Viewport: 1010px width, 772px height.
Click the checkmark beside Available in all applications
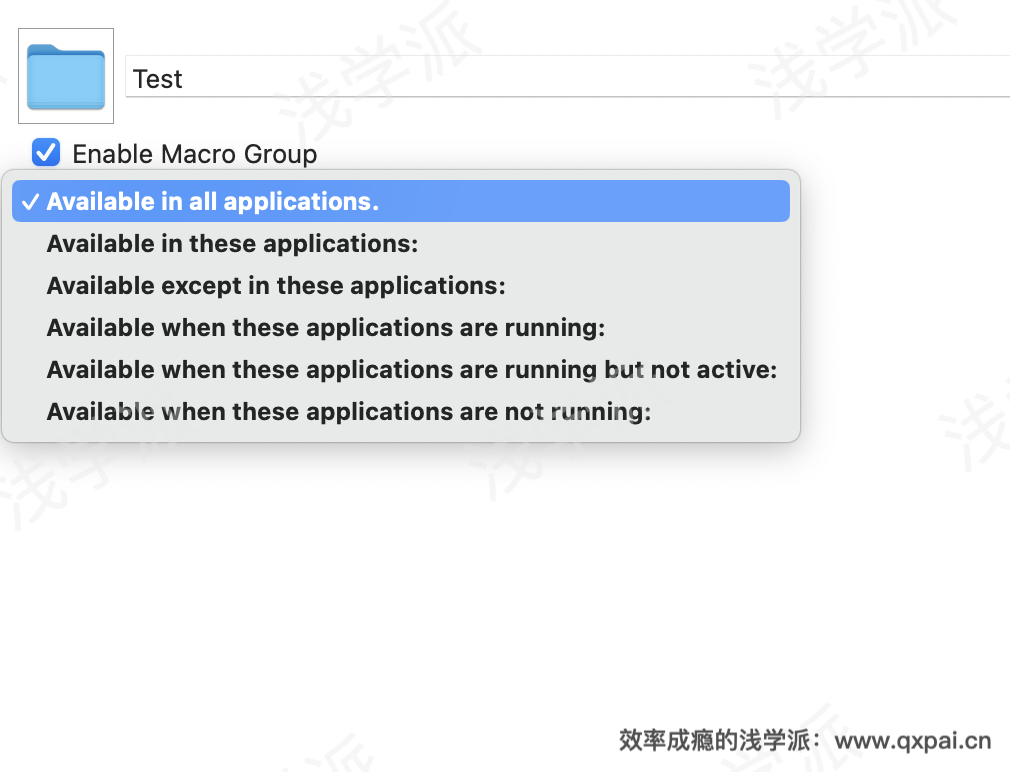31,202
